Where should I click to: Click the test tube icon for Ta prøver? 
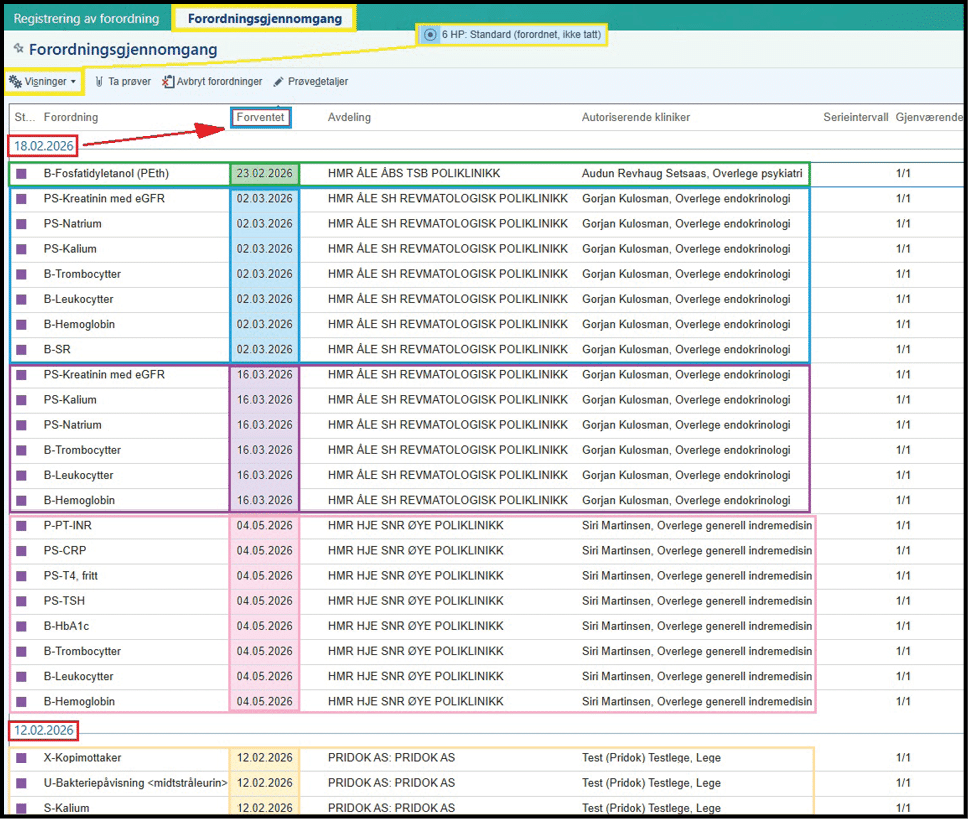(99, 81)
